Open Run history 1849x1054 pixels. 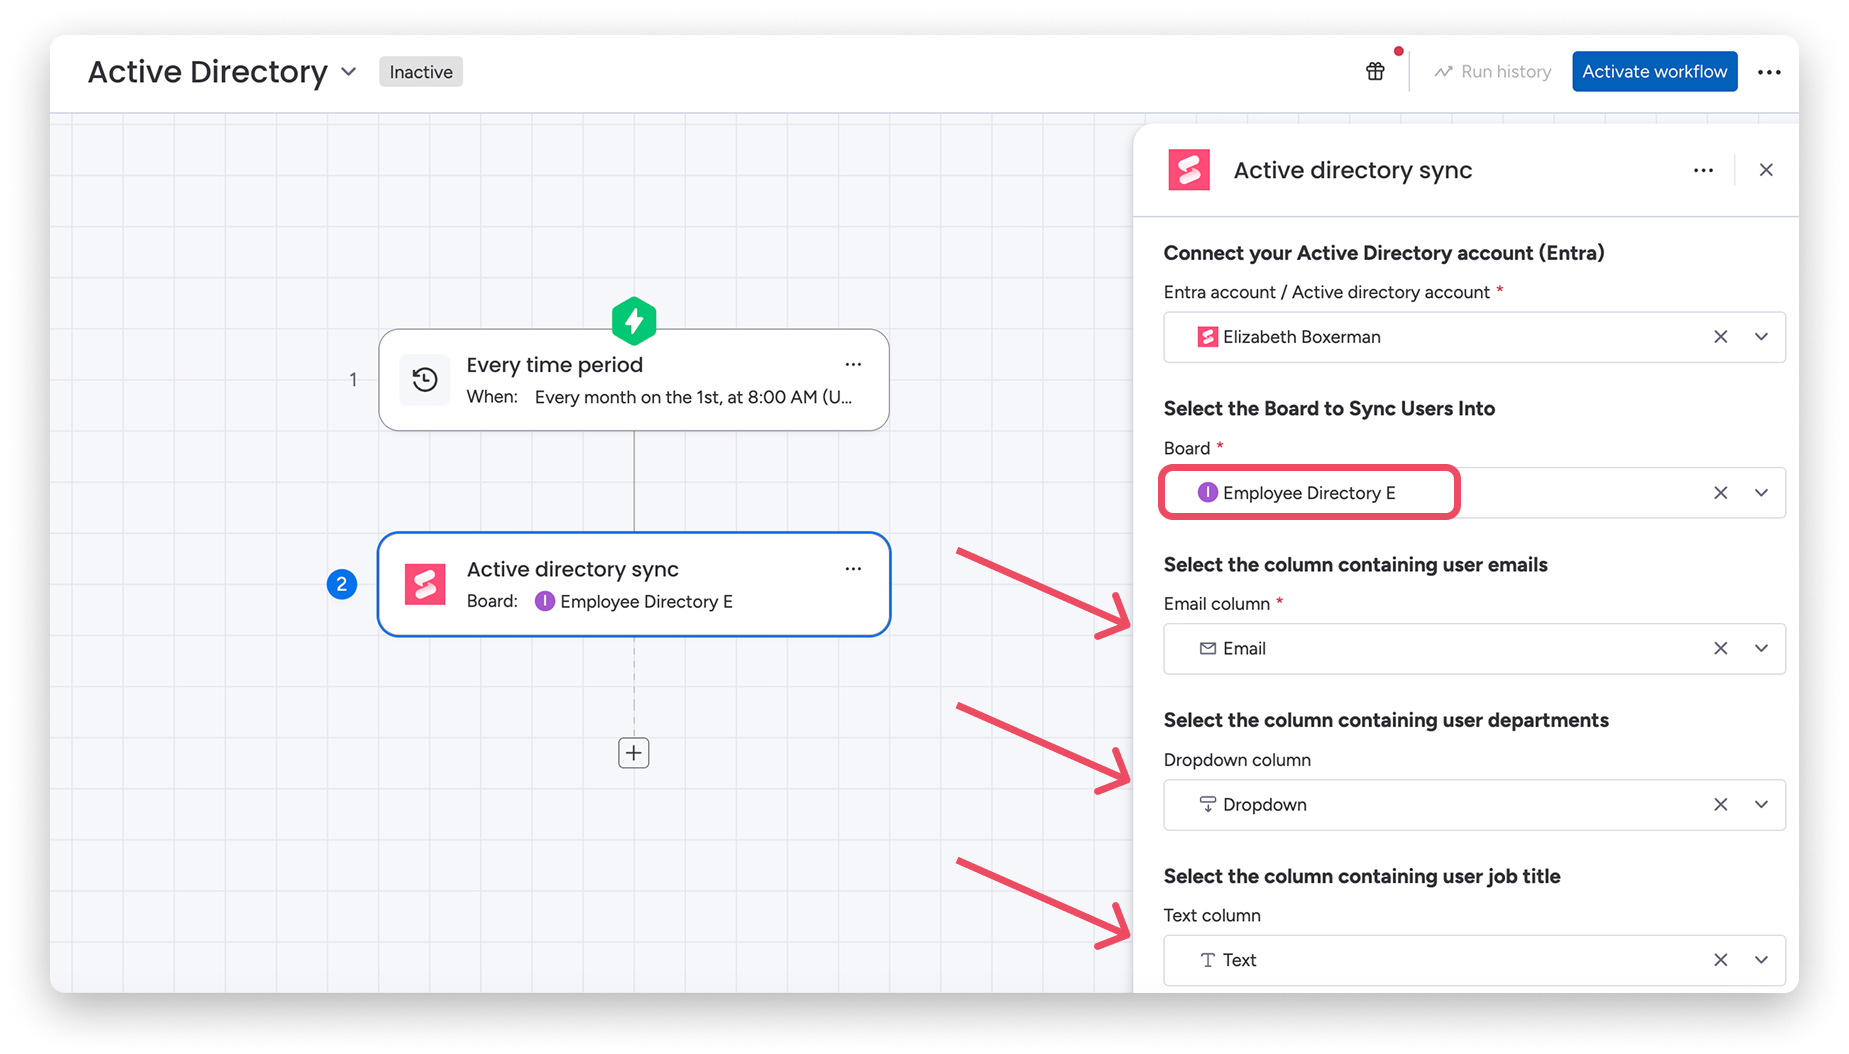(x=1493, y=72)
